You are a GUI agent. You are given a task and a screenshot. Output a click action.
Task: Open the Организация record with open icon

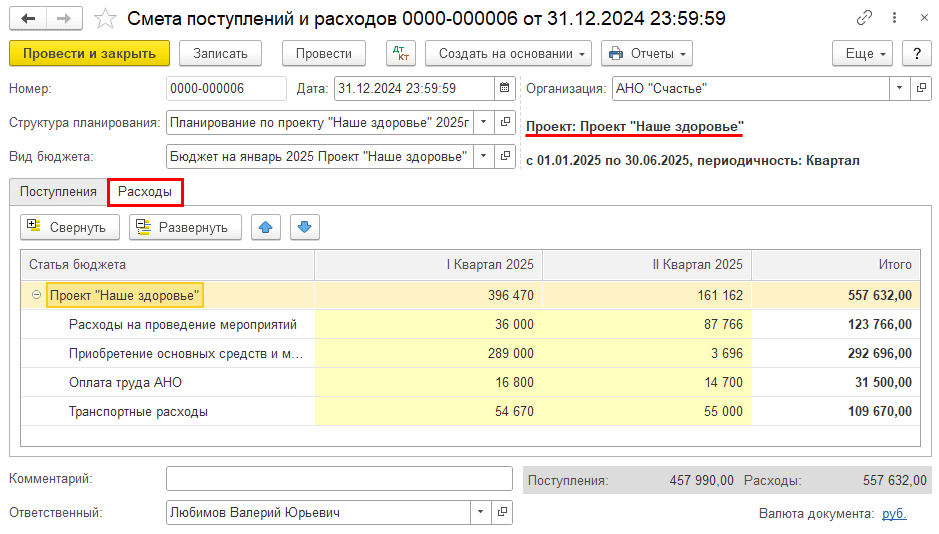point(921,89)
